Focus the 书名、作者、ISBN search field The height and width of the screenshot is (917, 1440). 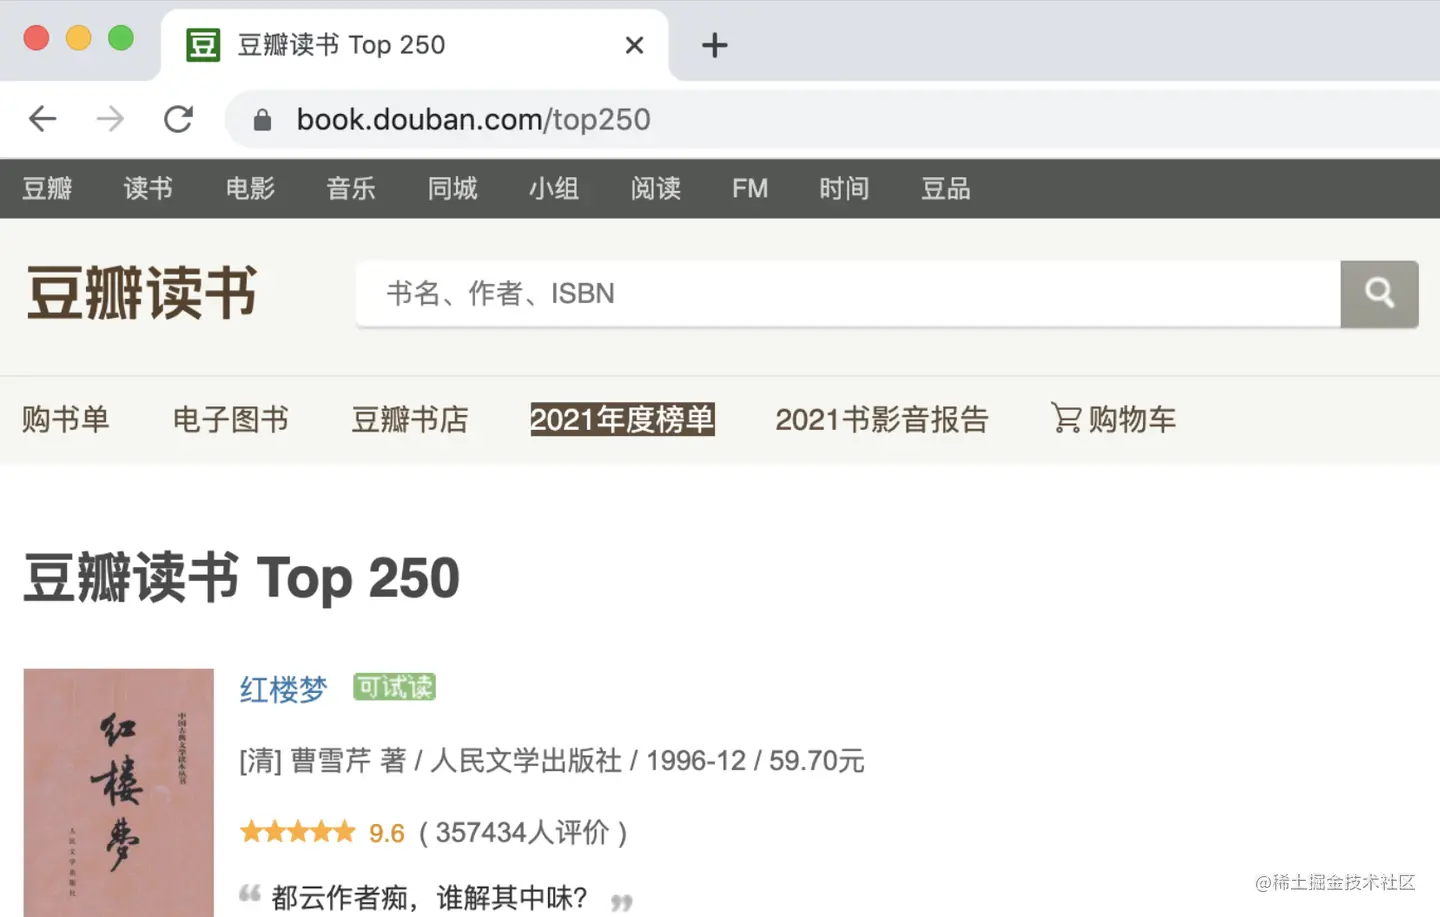(x=848, y=293)
